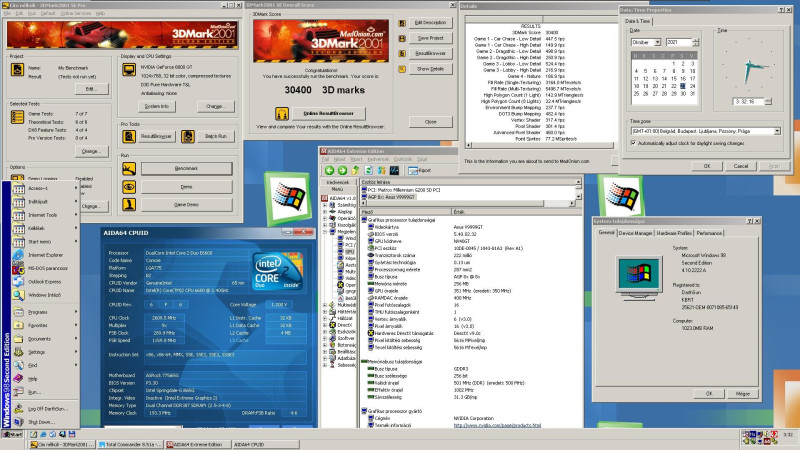Expand the Programs submenu in Start menu
The image size is (800, 450).
pos(45,312)
